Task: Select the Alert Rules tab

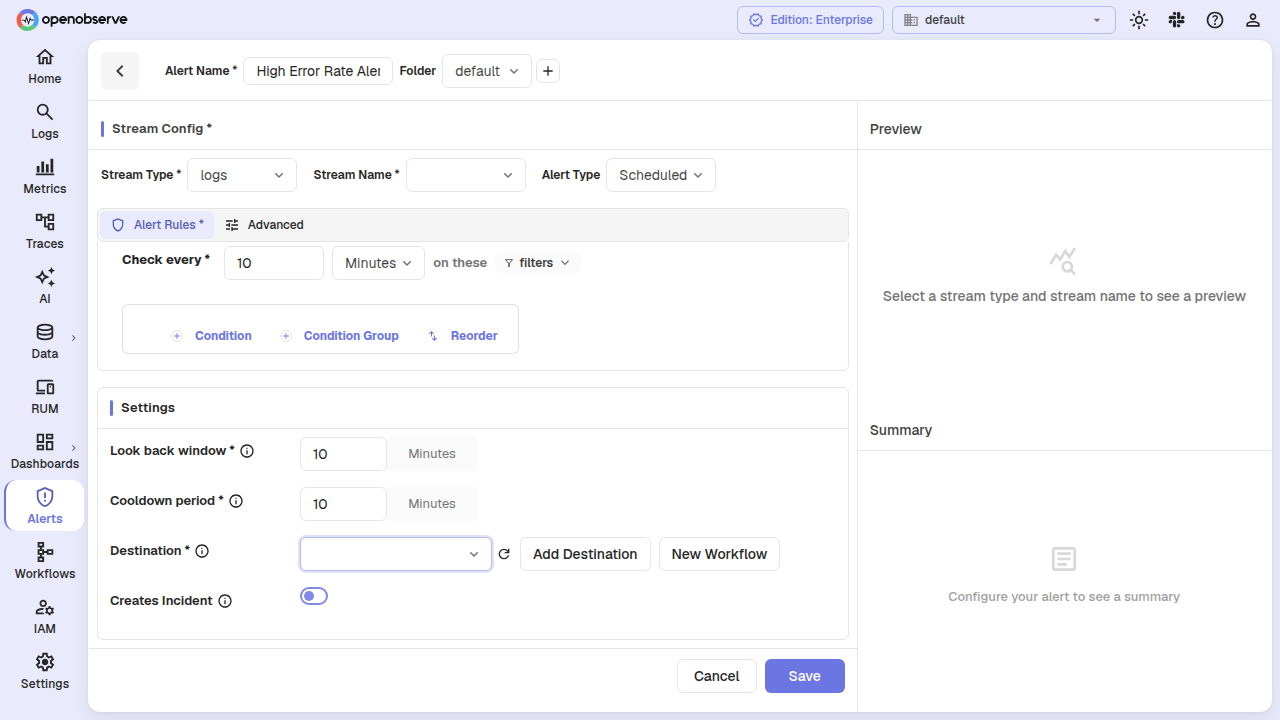Action: coord(157,225)
